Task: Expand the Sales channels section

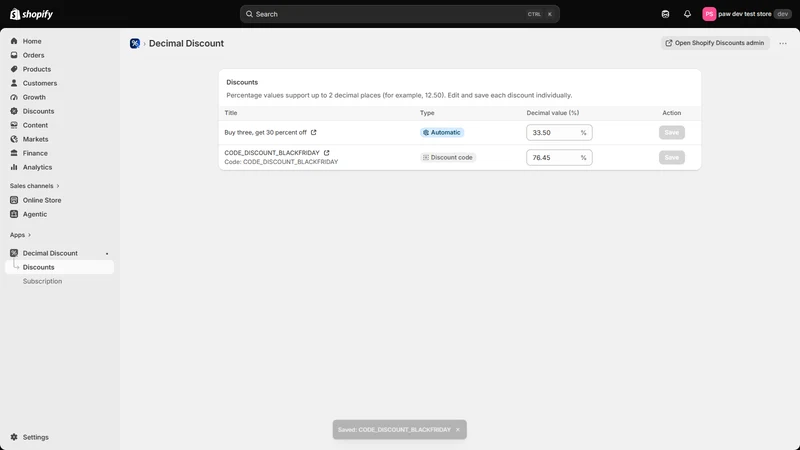Action: click(x=35, y=186)
